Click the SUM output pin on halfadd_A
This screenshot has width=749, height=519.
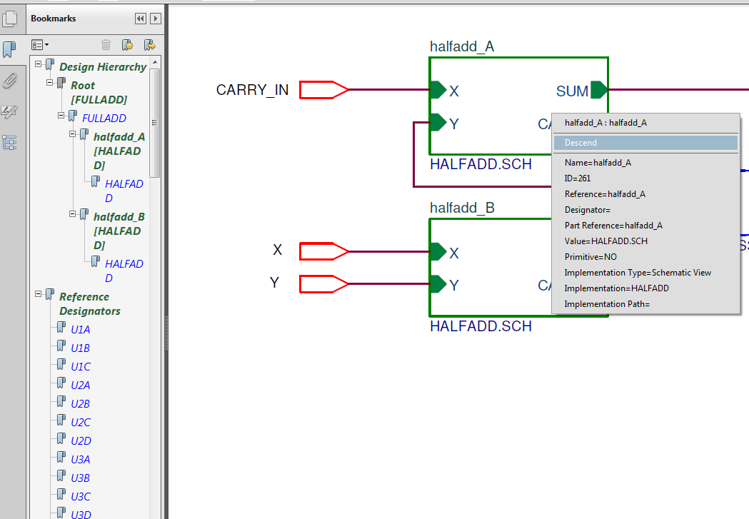(599, 90)
